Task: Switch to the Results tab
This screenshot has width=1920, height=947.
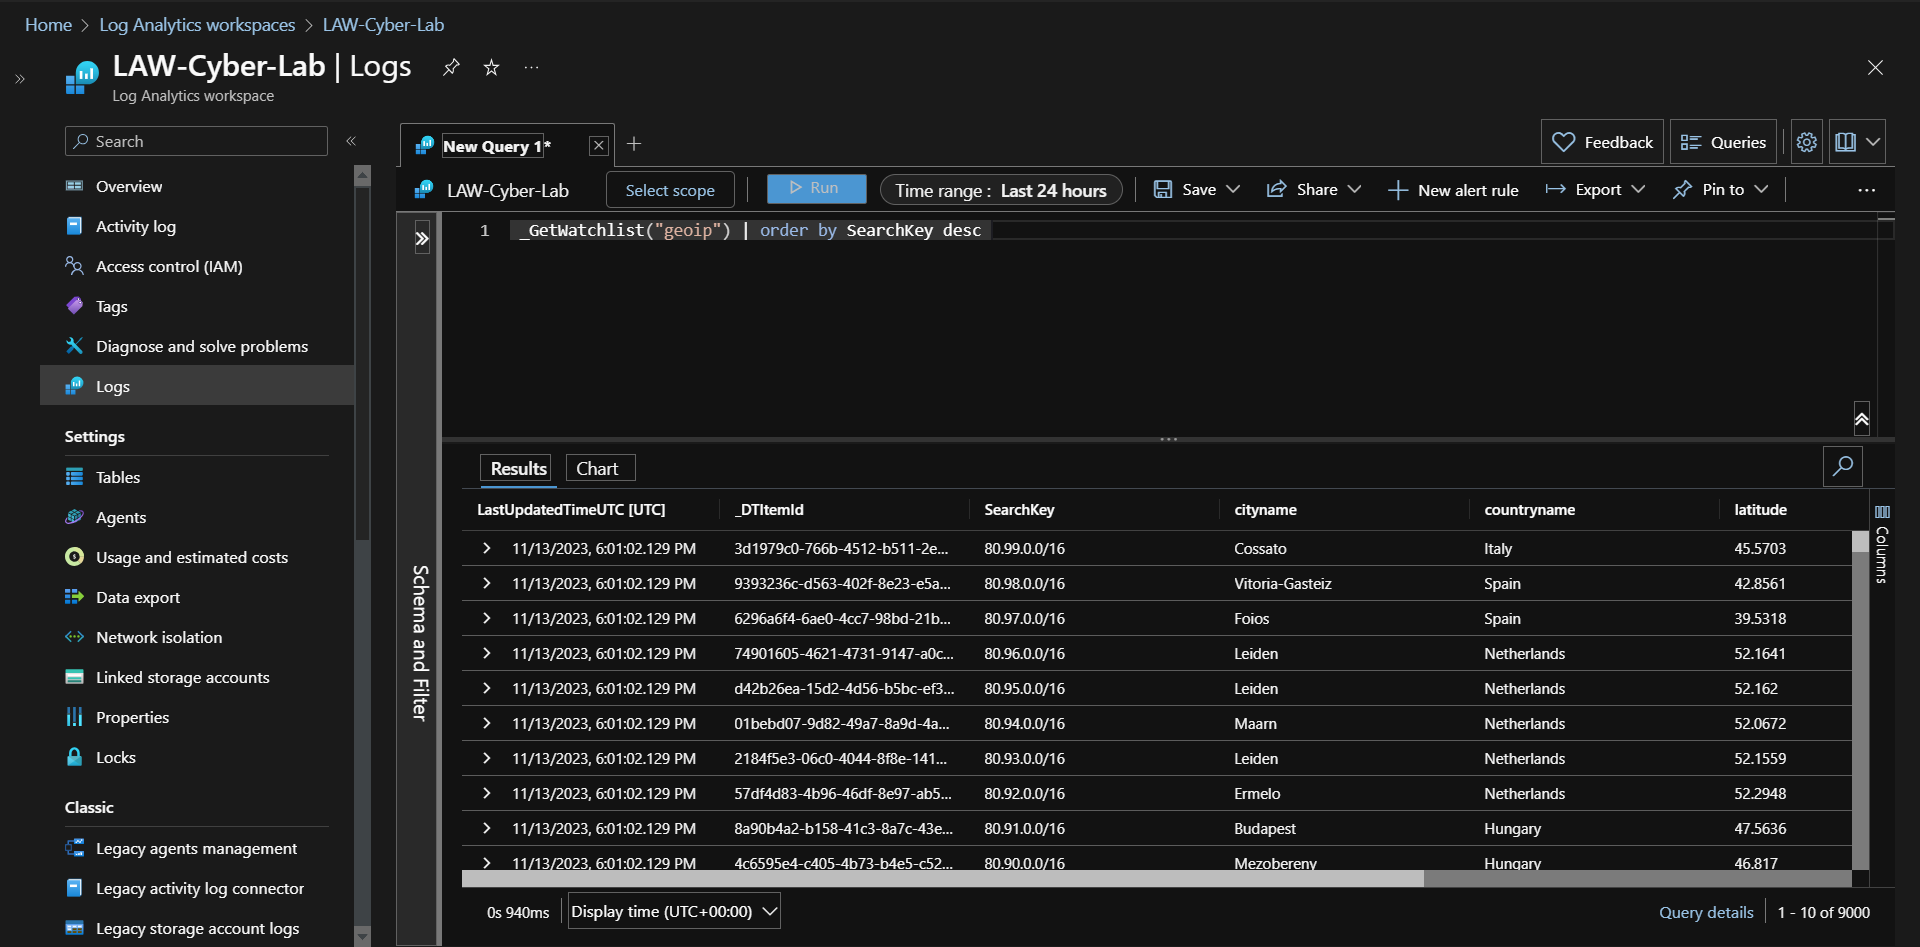Action: pyautogui.click(x=518, y=468)
